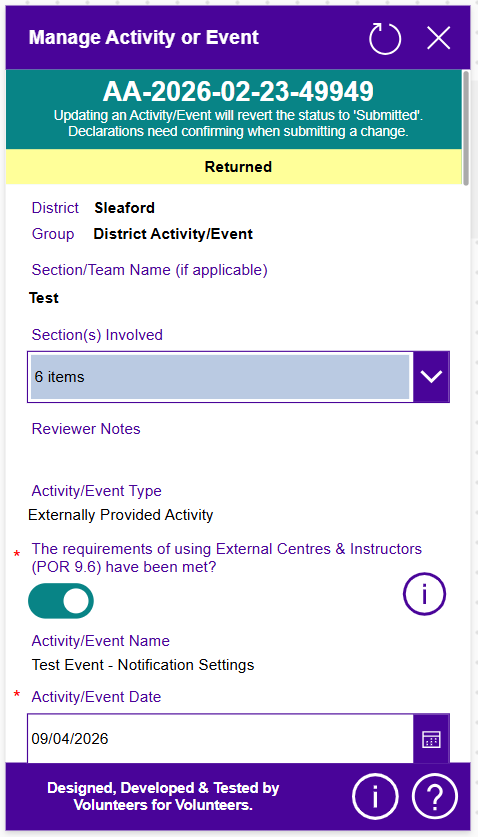Select the 'Test Event - Notification Settings' name
This screenshot has height=837, width=478.
tap(143, 665)
